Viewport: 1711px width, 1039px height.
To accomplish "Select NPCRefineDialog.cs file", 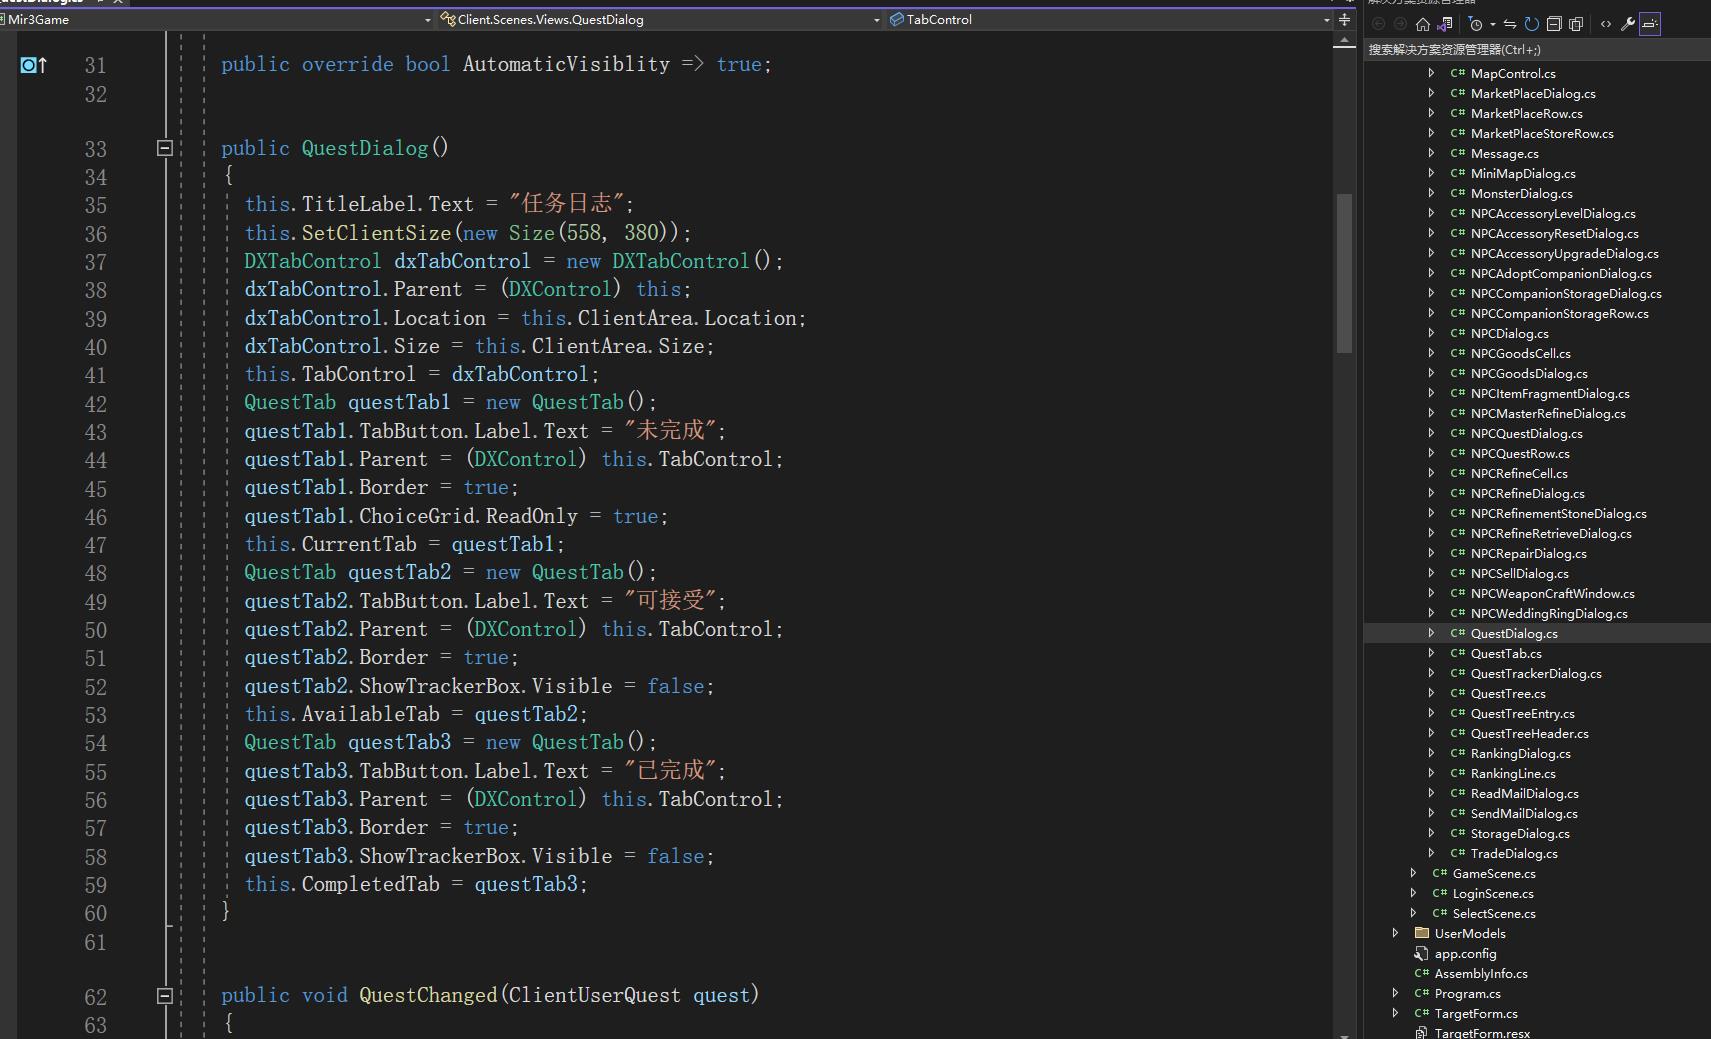I will [x=1528, y=493].
